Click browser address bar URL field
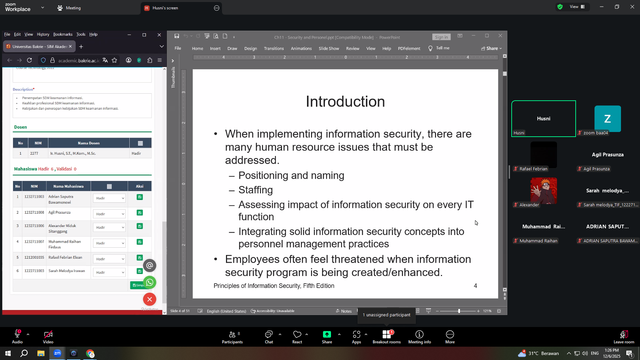Image resolution: width=640 pixels, height=360 pixels. pyautogui.click(x=78, y=60)
